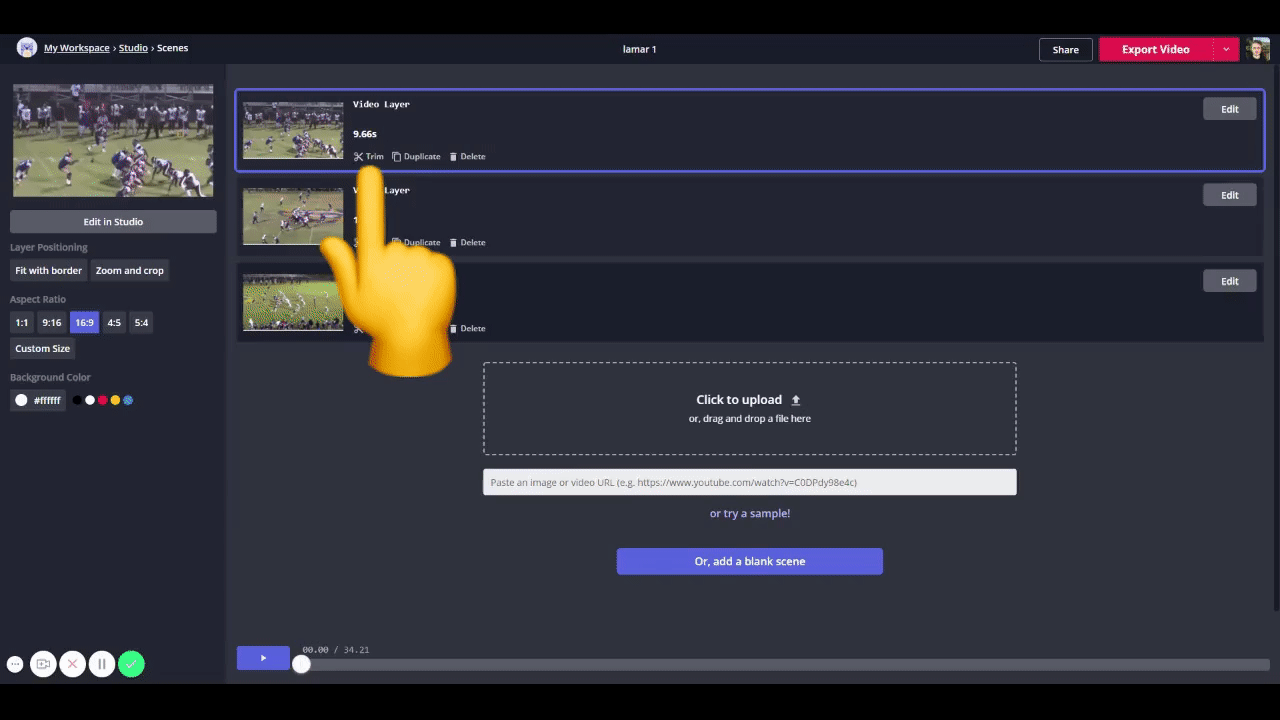Duplicate the first 9.66s video layer
Viewport: 1280px width, 720px height.
click(x=416, y=157)
